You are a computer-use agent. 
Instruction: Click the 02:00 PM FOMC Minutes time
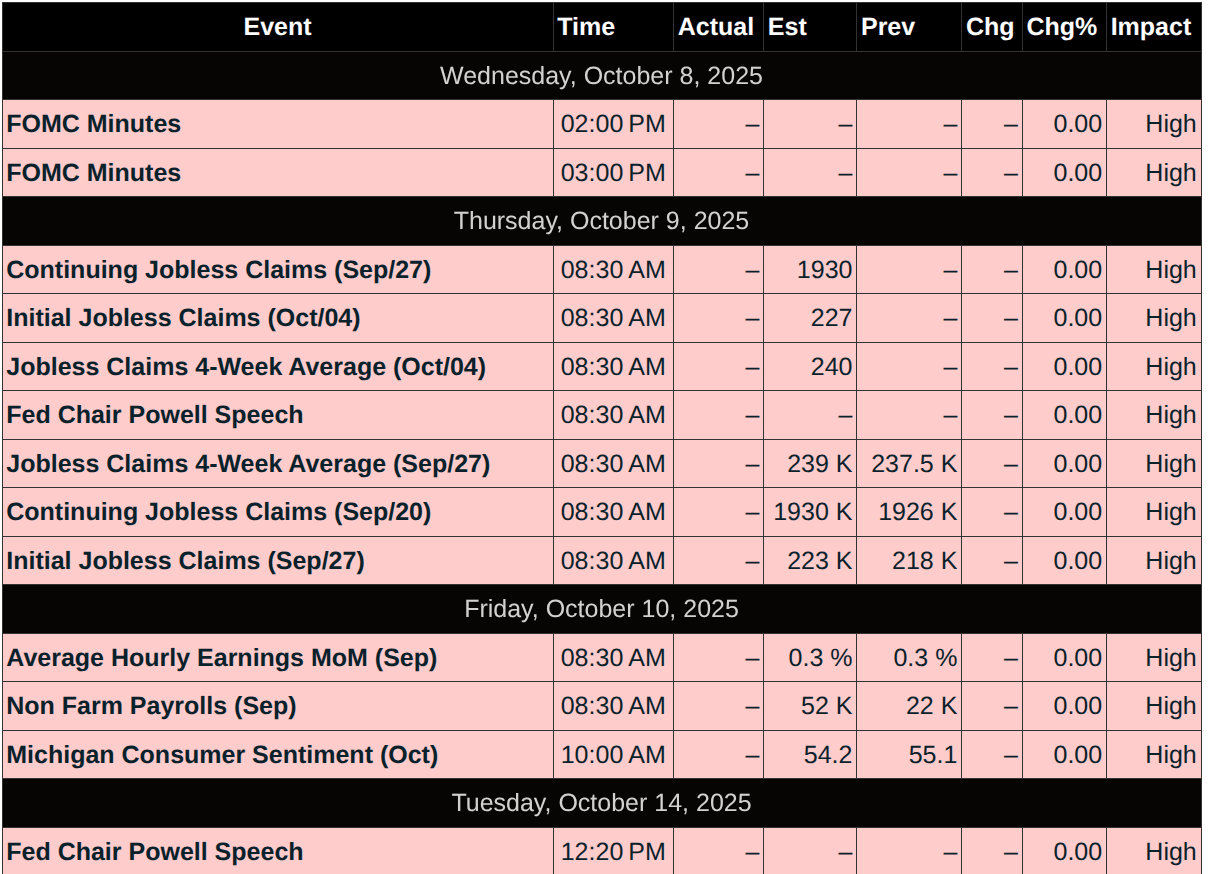coord(613,124)
